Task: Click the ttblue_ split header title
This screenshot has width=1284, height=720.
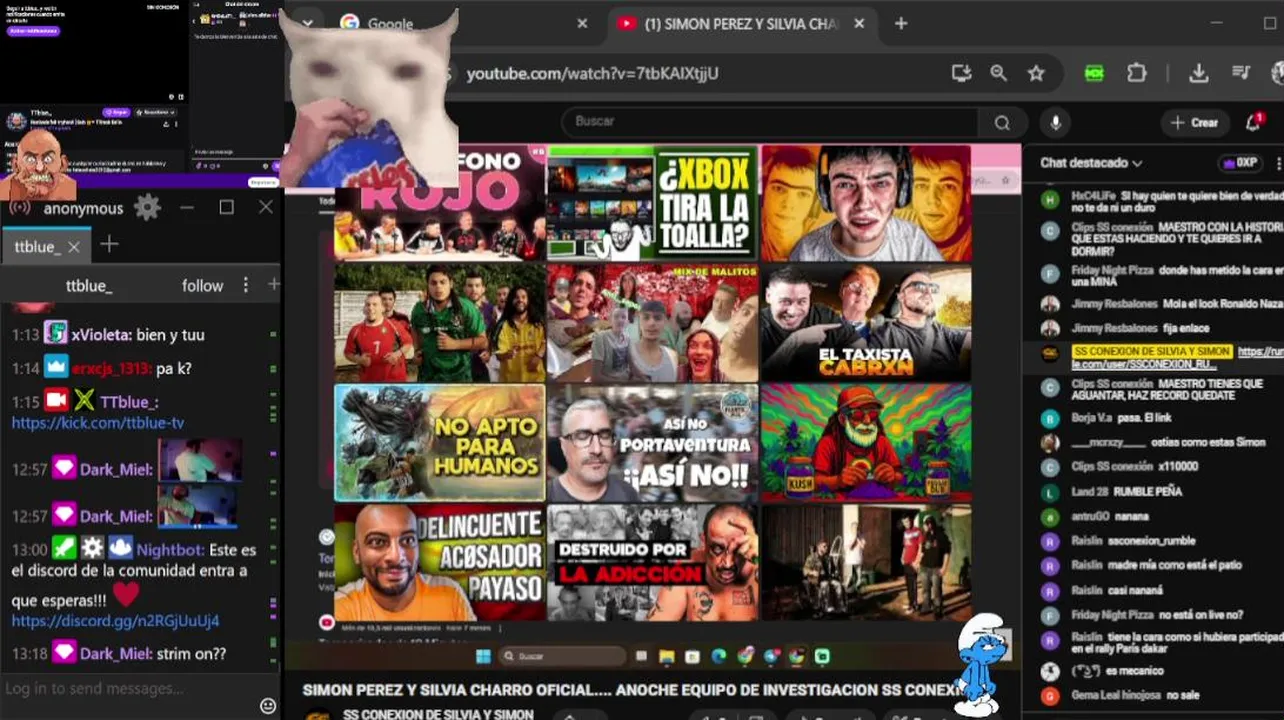Action: [89, 285]
